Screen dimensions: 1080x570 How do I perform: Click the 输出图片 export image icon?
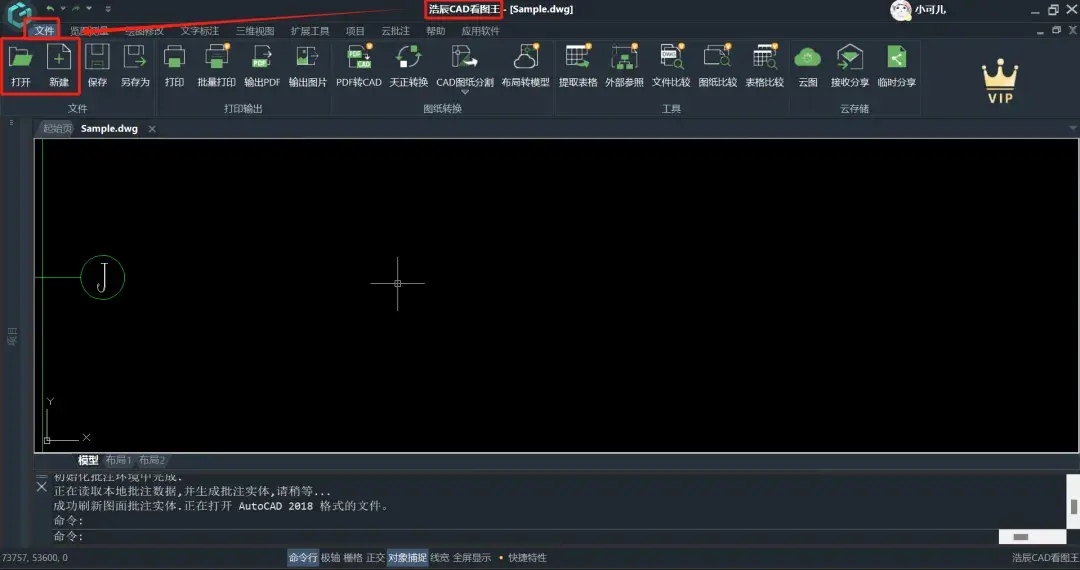pyautogui.click(x=307, y=57)
